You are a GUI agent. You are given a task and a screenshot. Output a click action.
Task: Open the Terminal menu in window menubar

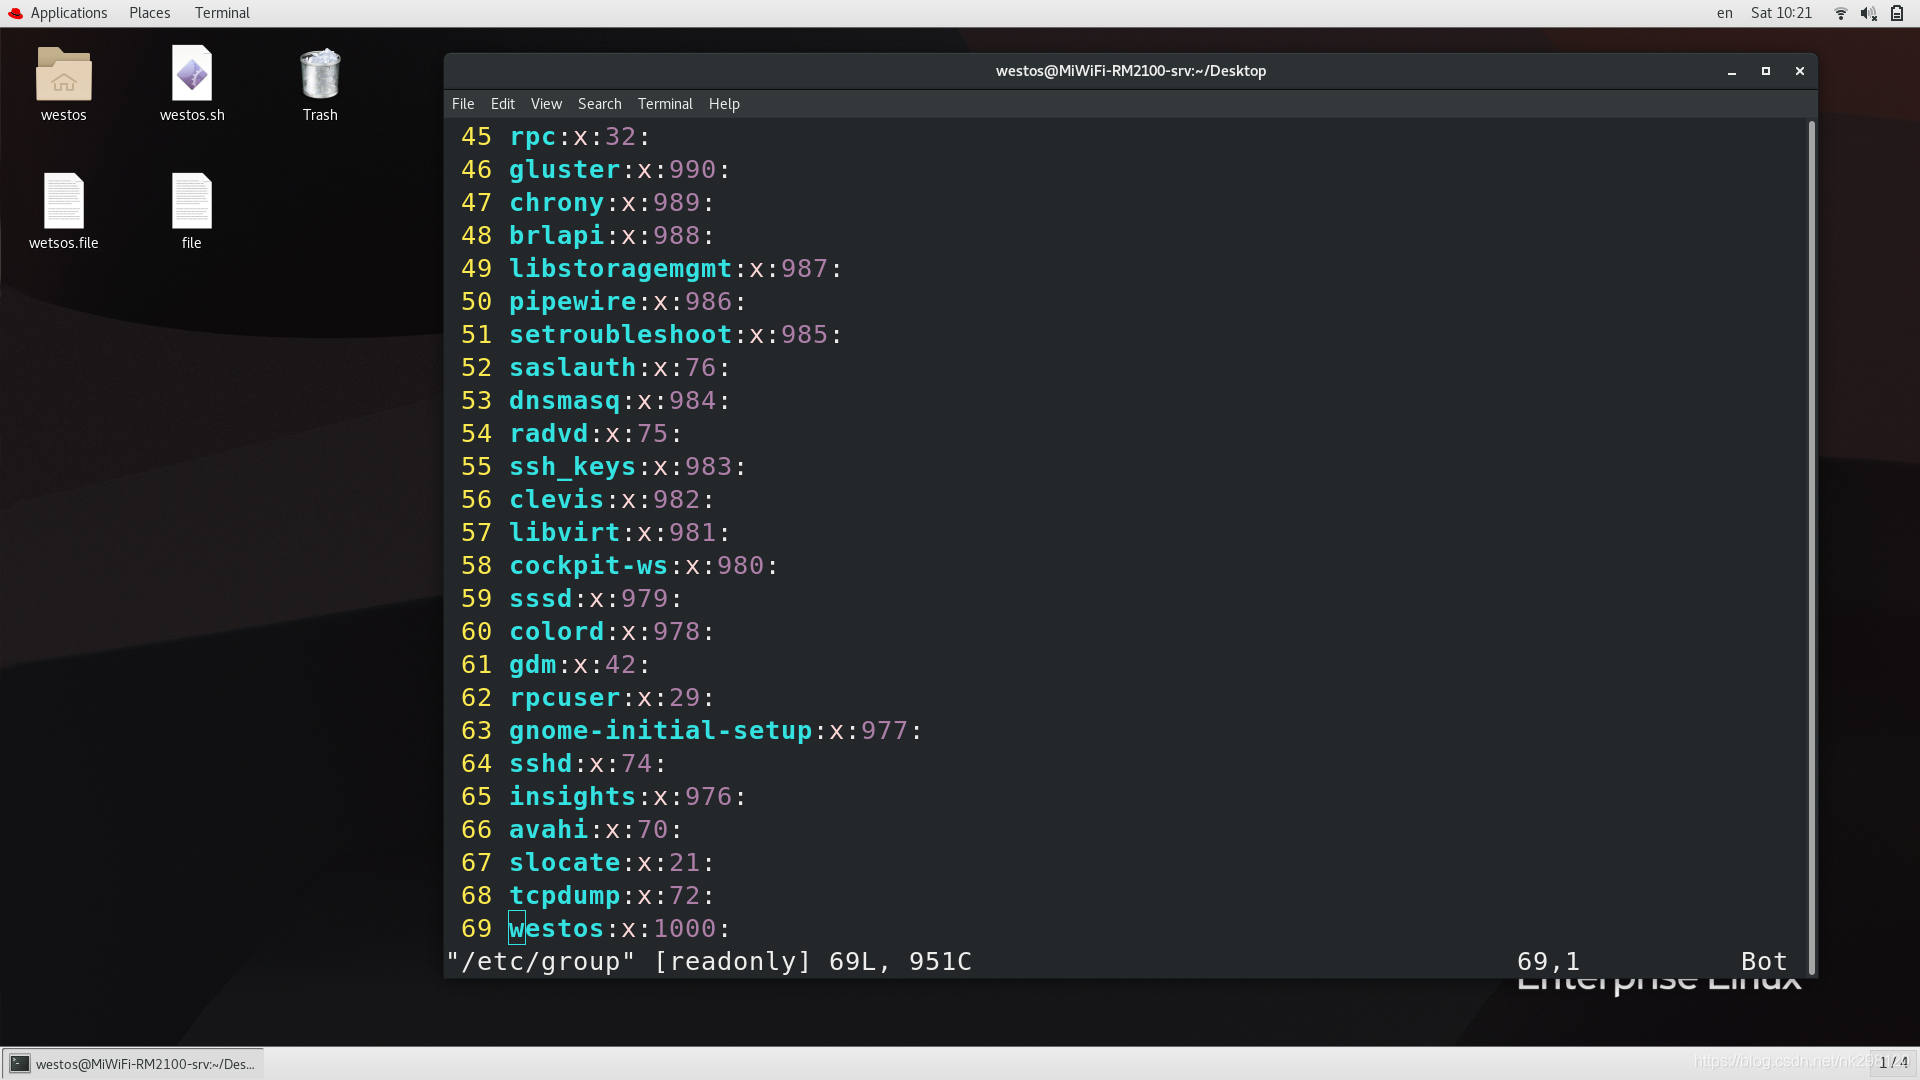(x=665, y=104)
